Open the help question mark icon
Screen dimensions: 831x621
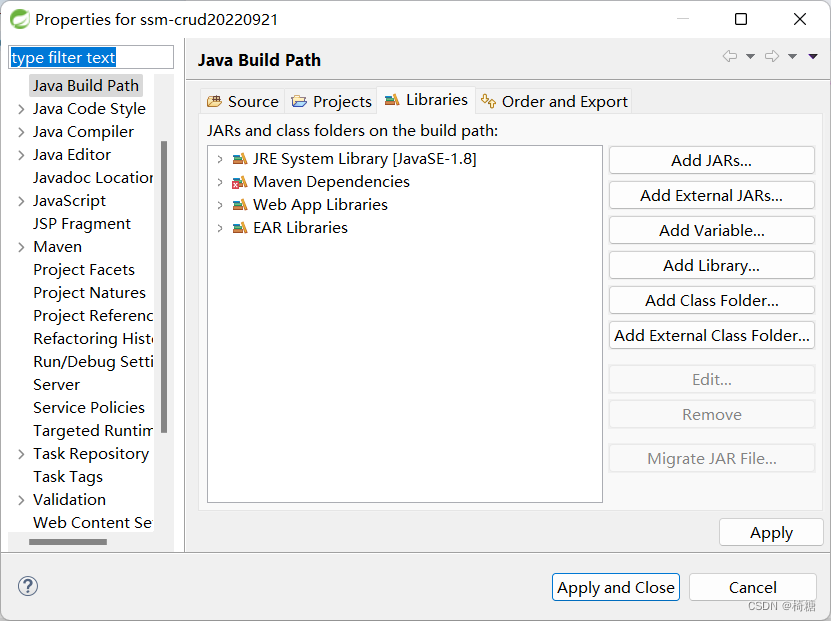pos(28,586)
